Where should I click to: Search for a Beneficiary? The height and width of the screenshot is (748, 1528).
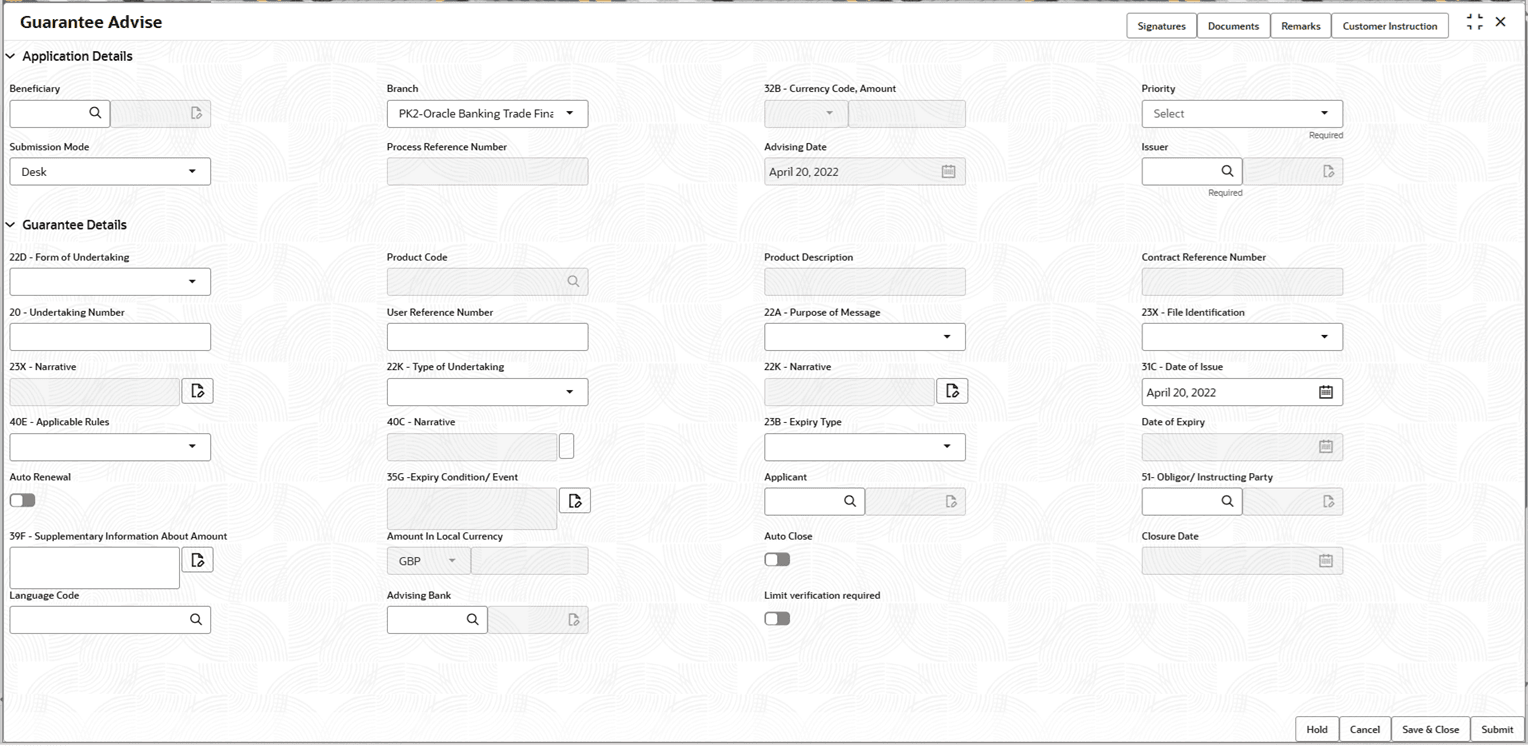(96, 113)
